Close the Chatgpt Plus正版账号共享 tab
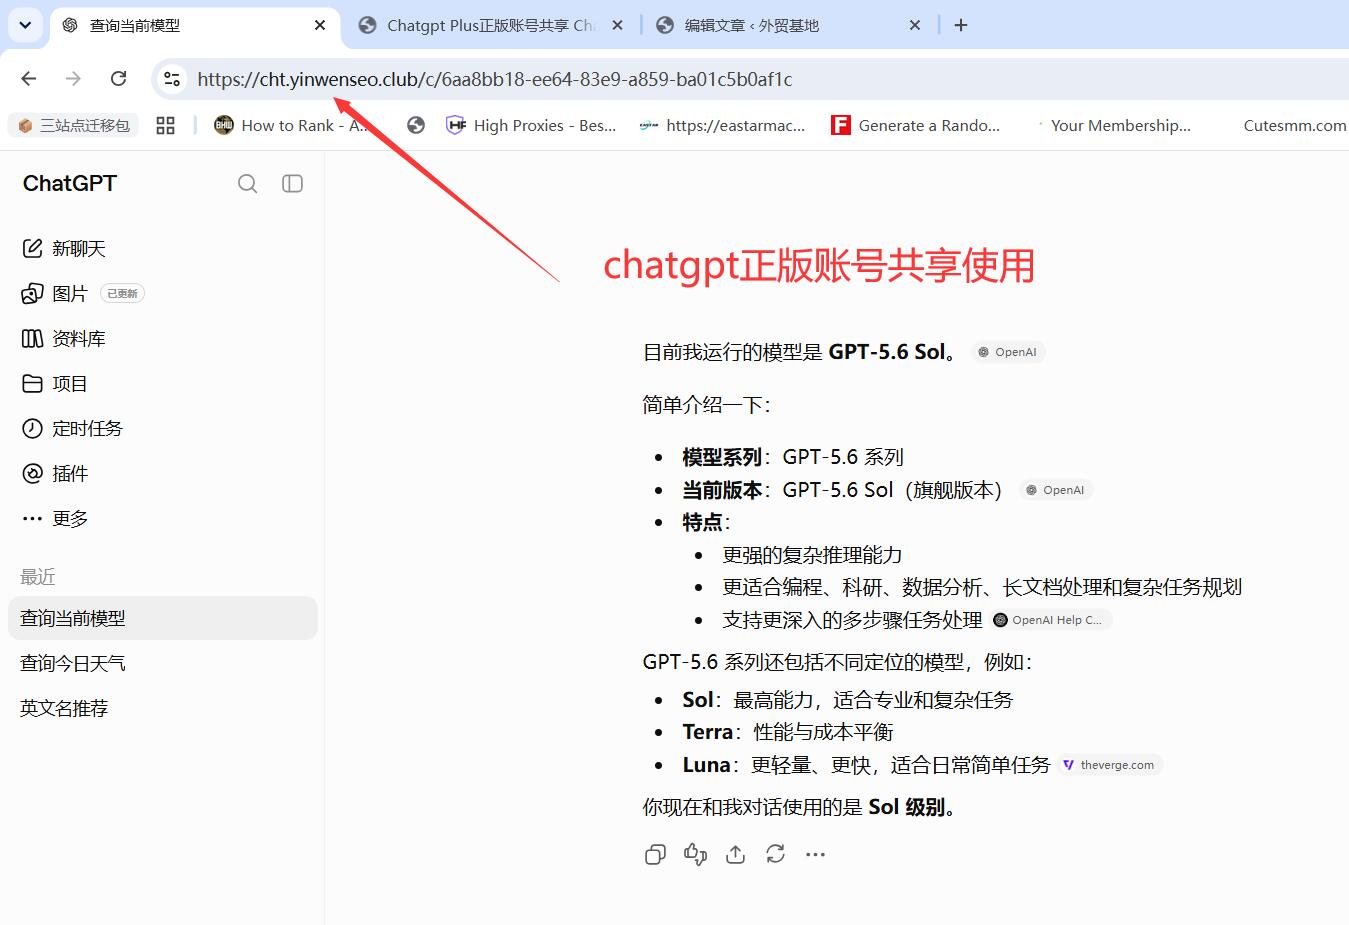Viewport: 1349px width, 925px height. (617, 25)
